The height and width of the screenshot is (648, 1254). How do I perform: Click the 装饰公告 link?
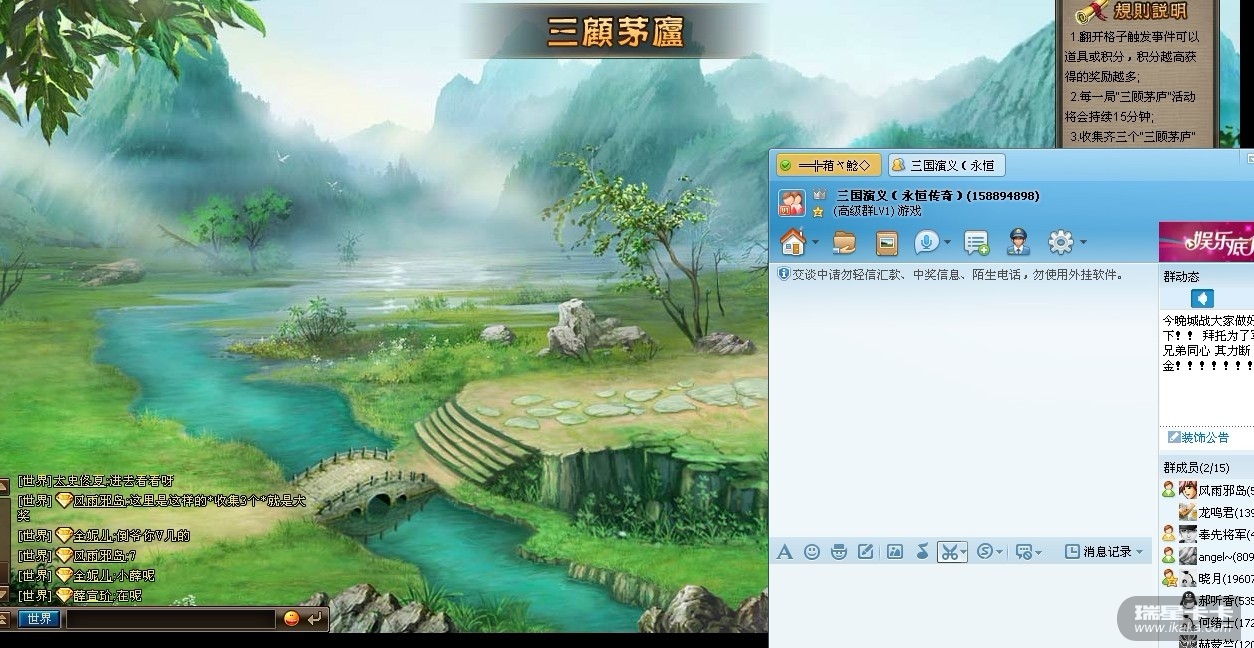pyautogui.click(x=1198, y=437)
